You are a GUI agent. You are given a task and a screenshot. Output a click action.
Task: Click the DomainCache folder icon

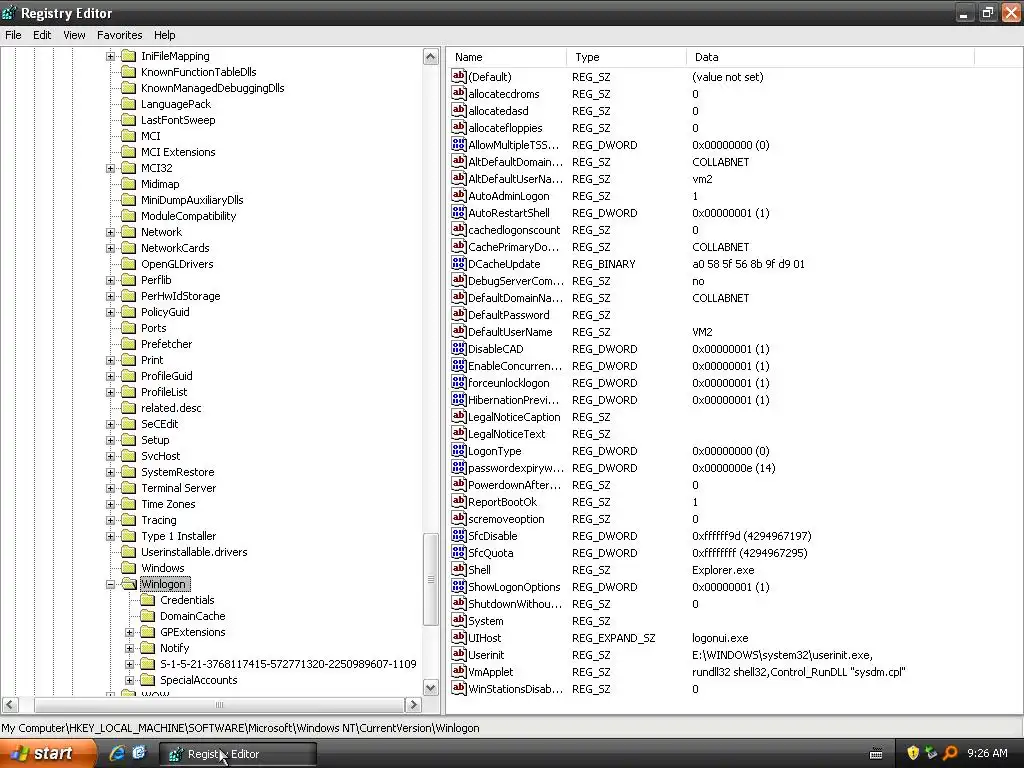pyautogui.click(x=148, y=616)
